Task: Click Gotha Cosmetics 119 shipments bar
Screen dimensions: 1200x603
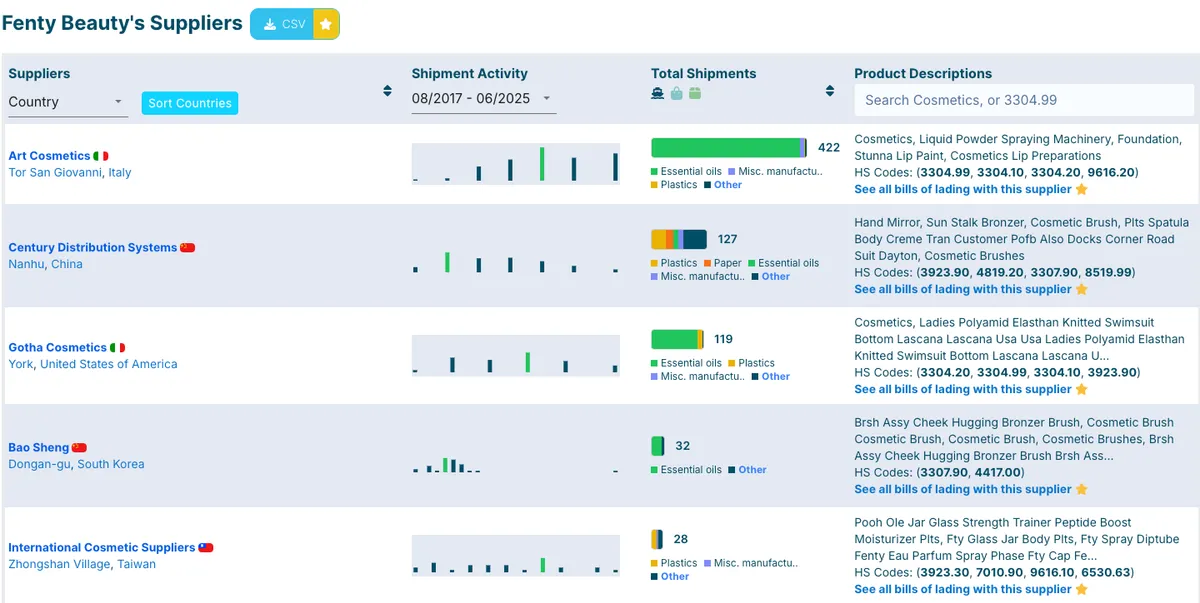Action: pyautogui.click(x=677, y=339)
